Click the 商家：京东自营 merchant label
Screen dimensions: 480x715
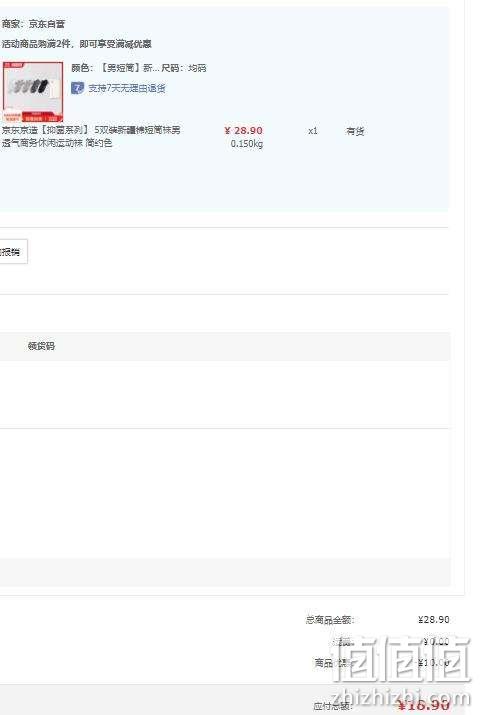coord(33,24)
